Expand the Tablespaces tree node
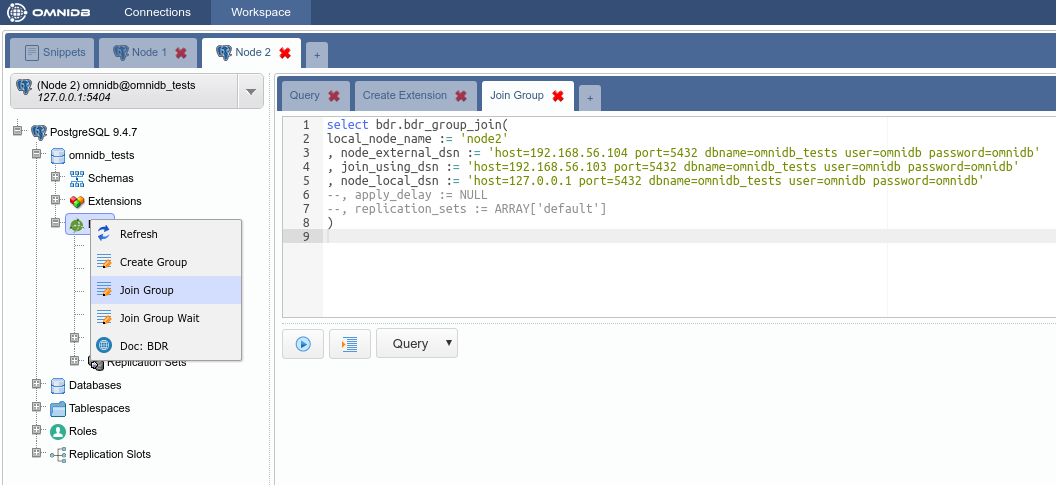This screenshot has width=1056, height=485. [37, 408]
